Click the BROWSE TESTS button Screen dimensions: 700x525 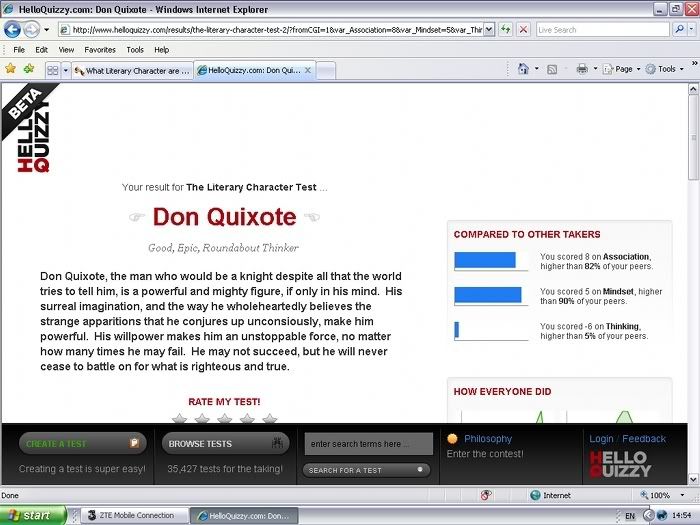click(225, 443)
